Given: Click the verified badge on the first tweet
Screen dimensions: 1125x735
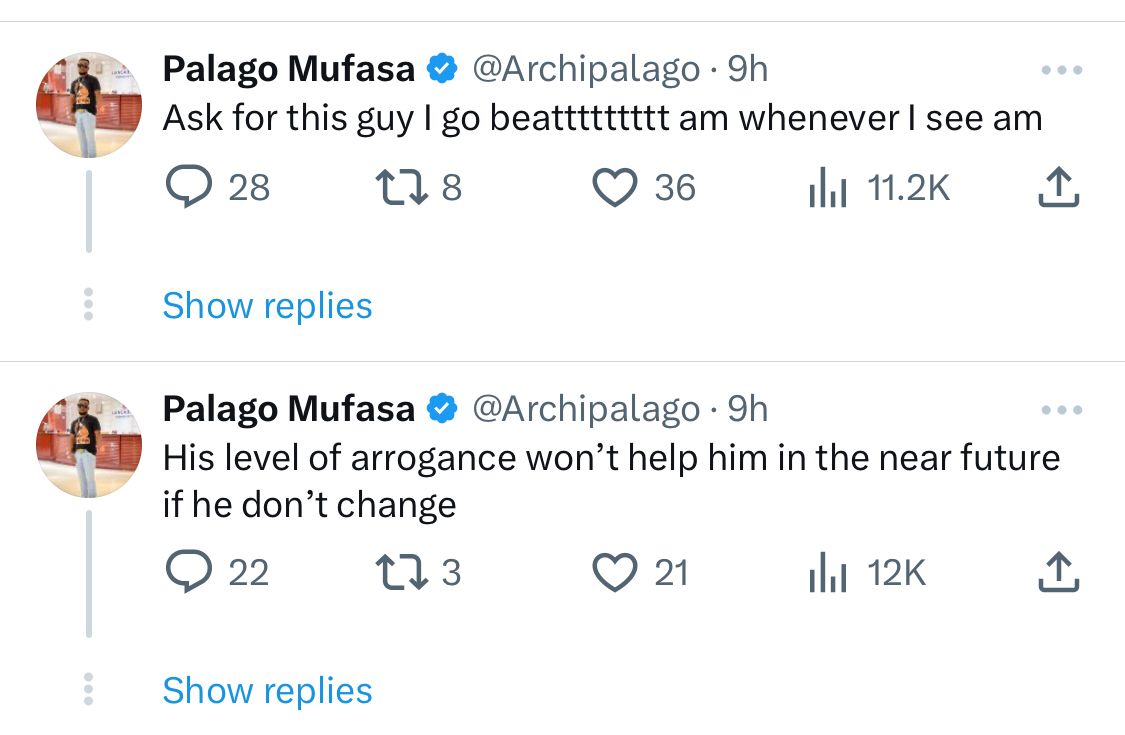Looking at the screenshot, I should tap(442, 69).
